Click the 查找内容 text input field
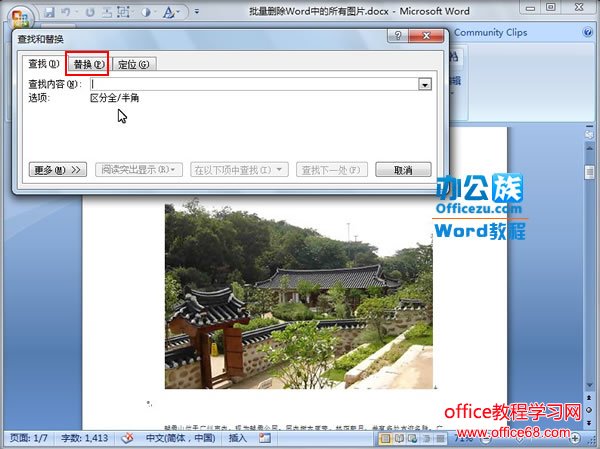The height and width of the screenshot is (449, 600). coord(254,84)
